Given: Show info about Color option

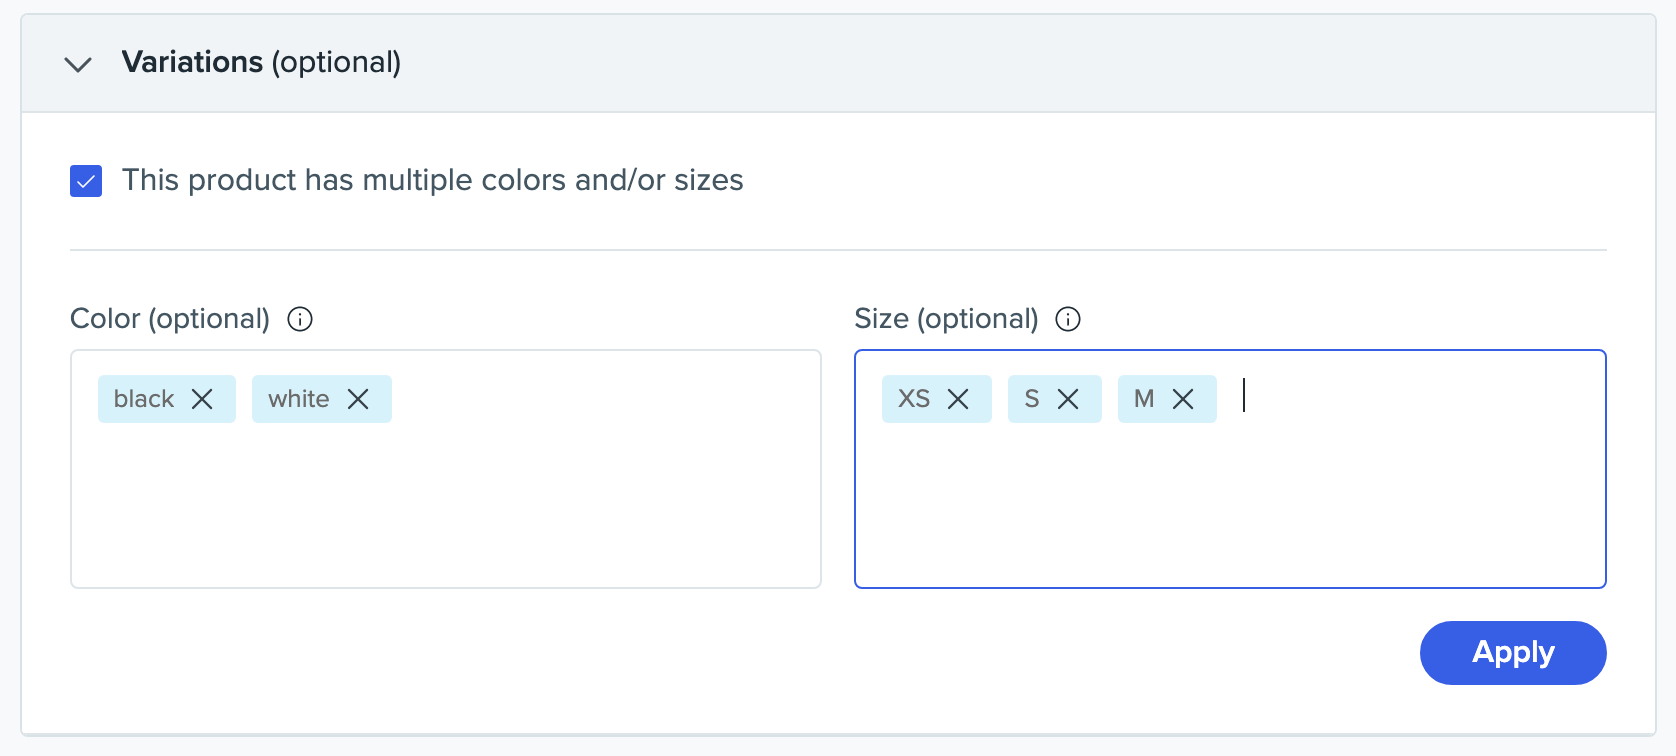Looking at the screenshot, I should point(300,319).
